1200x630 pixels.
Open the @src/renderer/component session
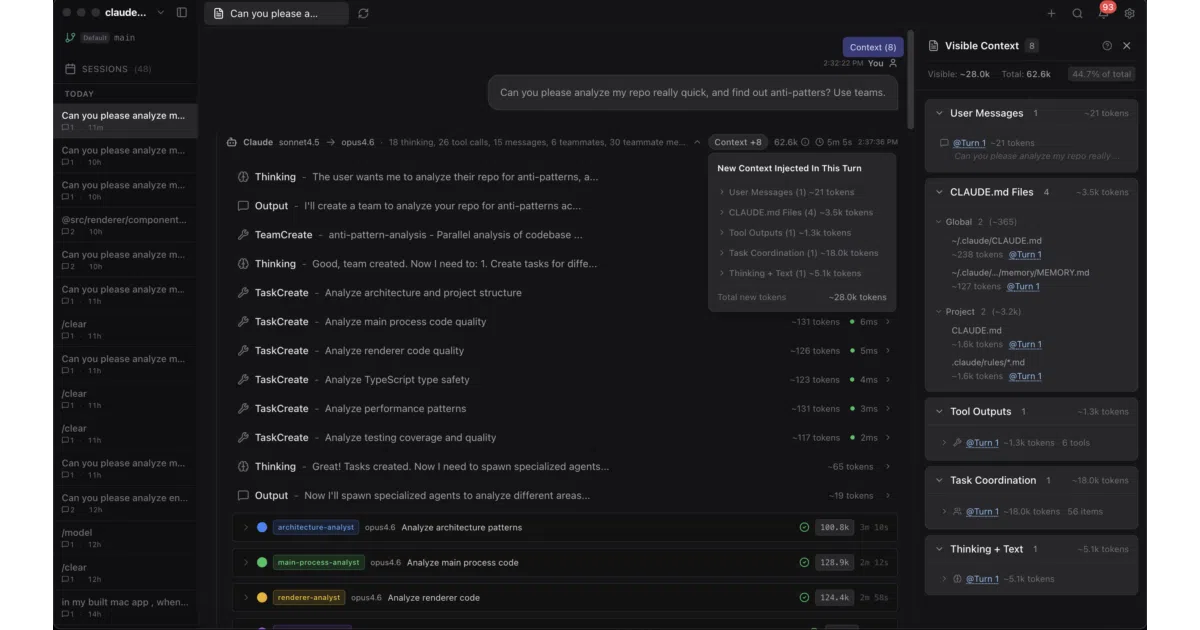tap(125, 225)
